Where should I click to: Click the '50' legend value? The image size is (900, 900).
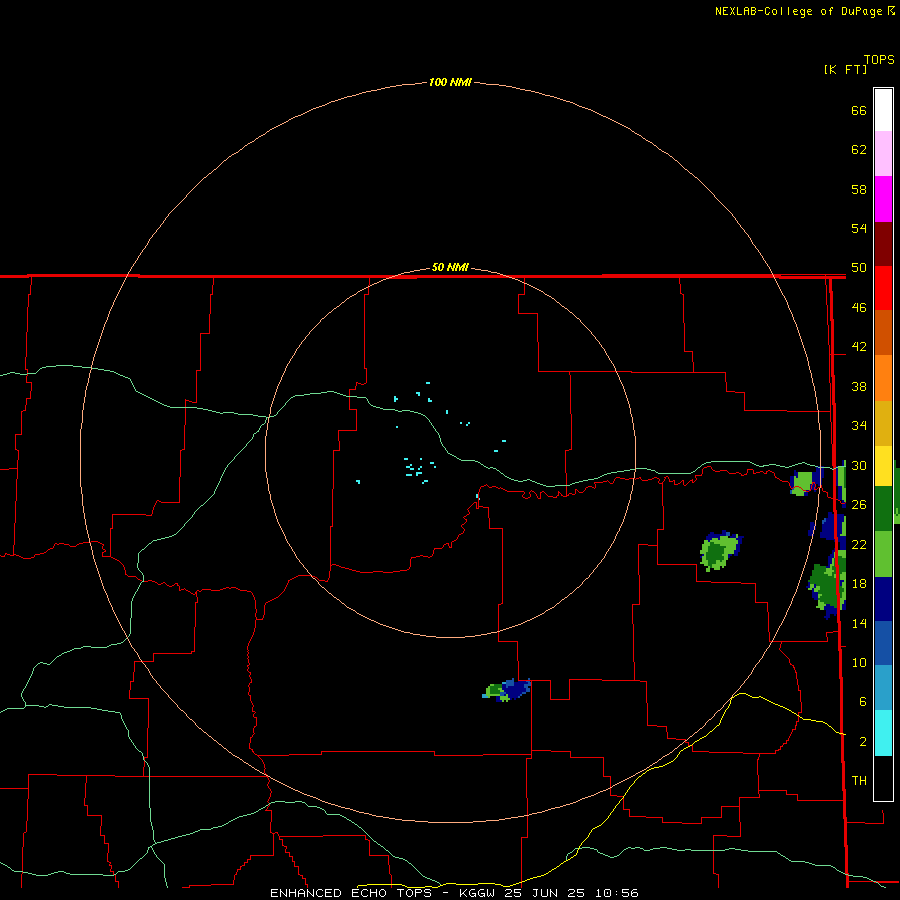point(859,267)
